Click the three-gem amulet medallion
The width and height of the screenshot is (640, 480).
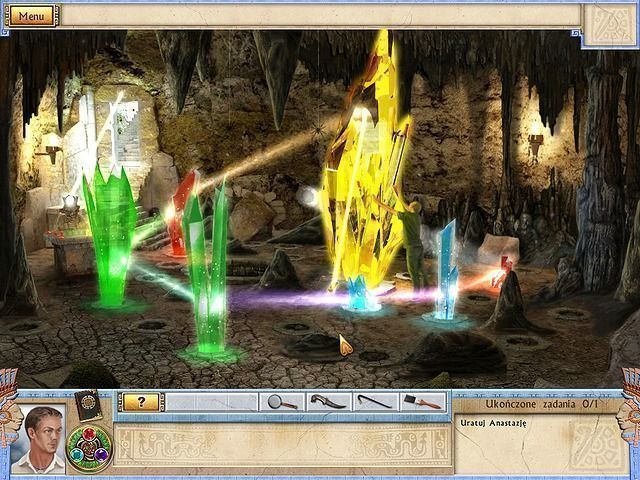click(89, 449)
